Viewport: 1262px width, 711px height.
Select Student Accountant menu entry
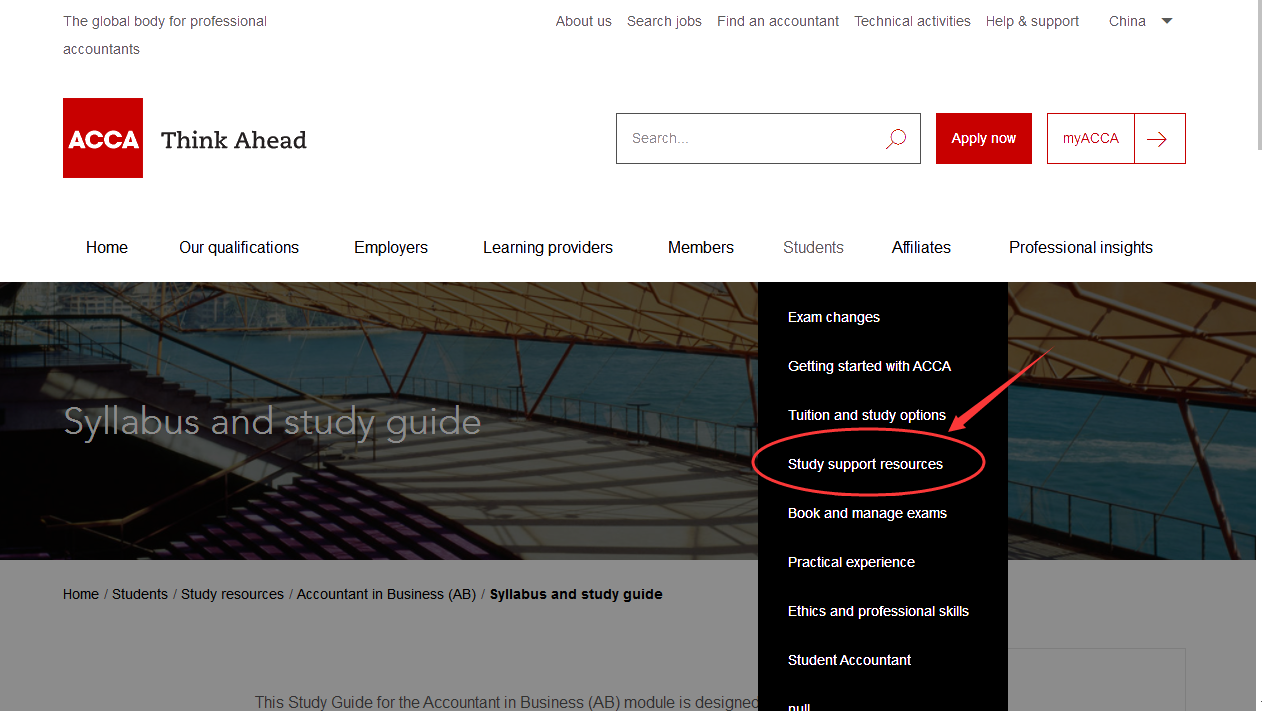pyautogui.click(x=849, y=660)
